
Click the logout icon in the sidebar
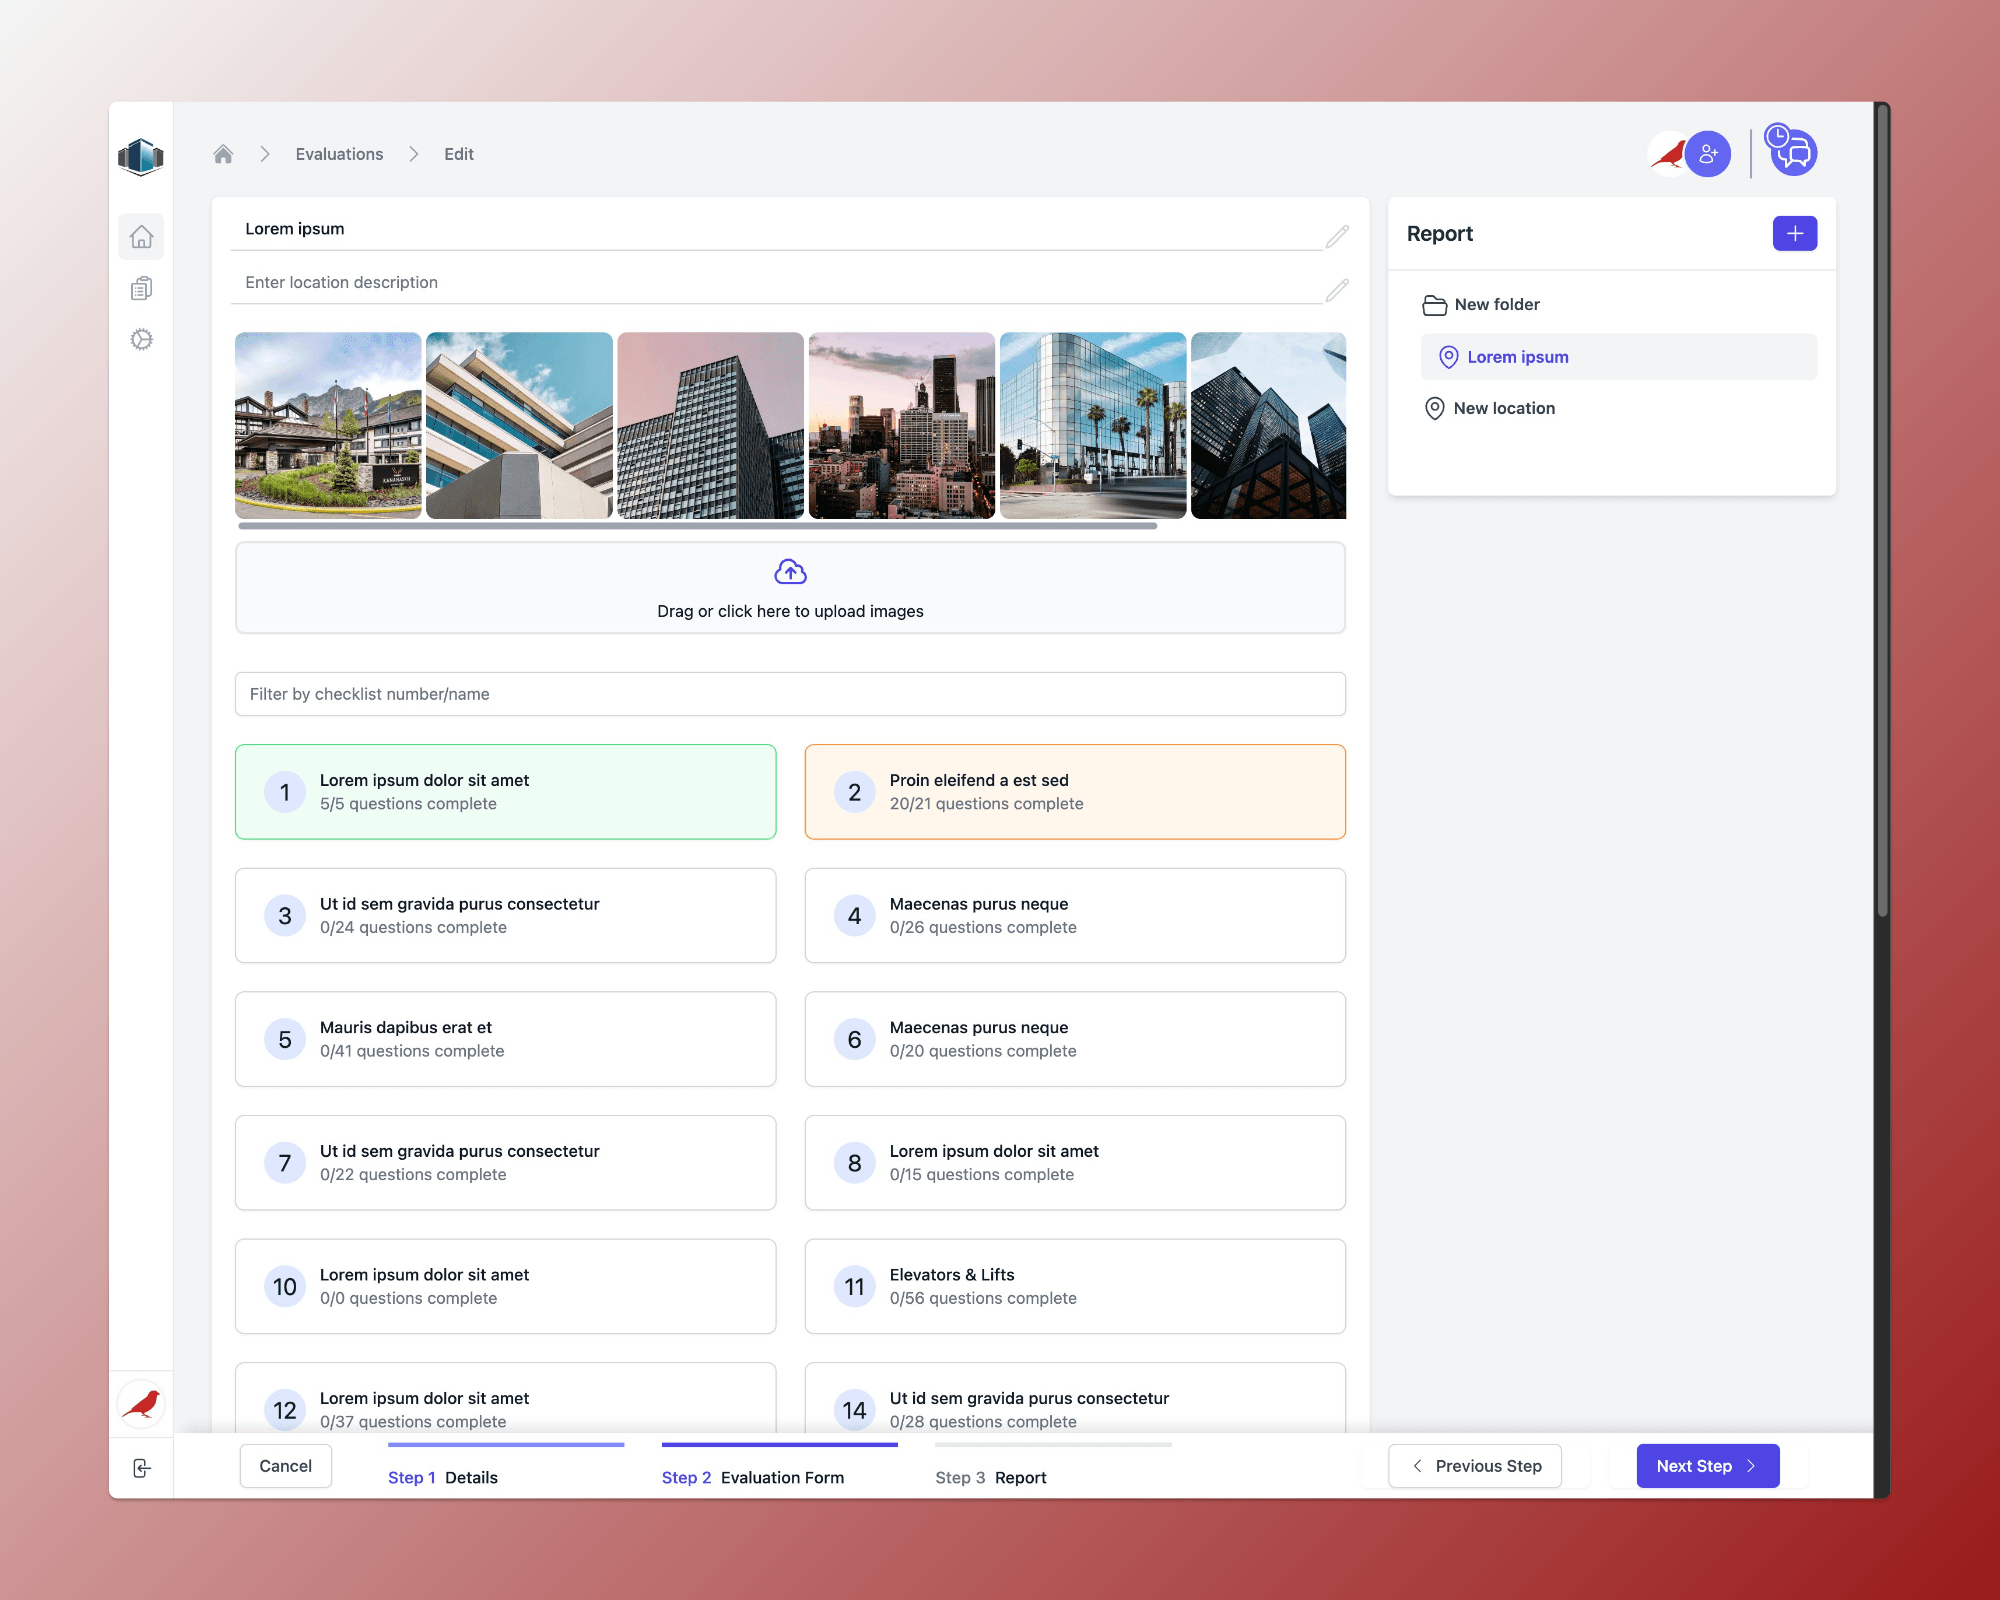pyautogui.click(x=141, y=1468)
